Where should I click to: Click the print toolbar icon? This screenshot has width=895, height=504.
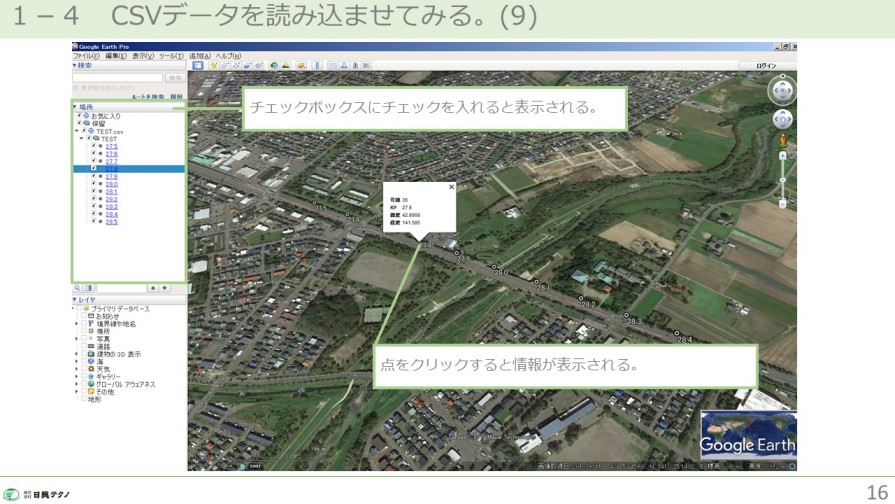coord(343,65)
